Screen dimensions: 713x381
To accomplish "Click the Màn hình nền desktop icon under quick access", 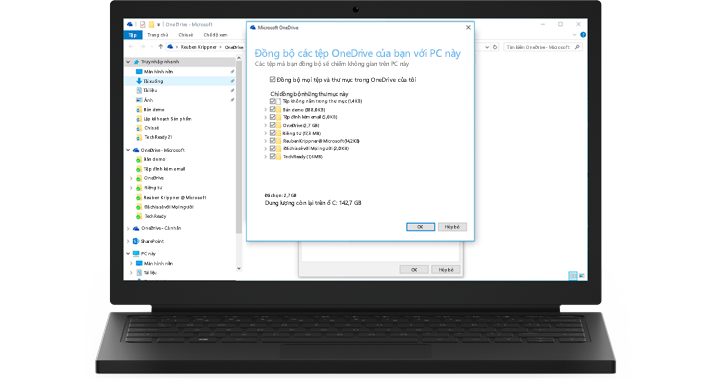I will tap(139, 72).
